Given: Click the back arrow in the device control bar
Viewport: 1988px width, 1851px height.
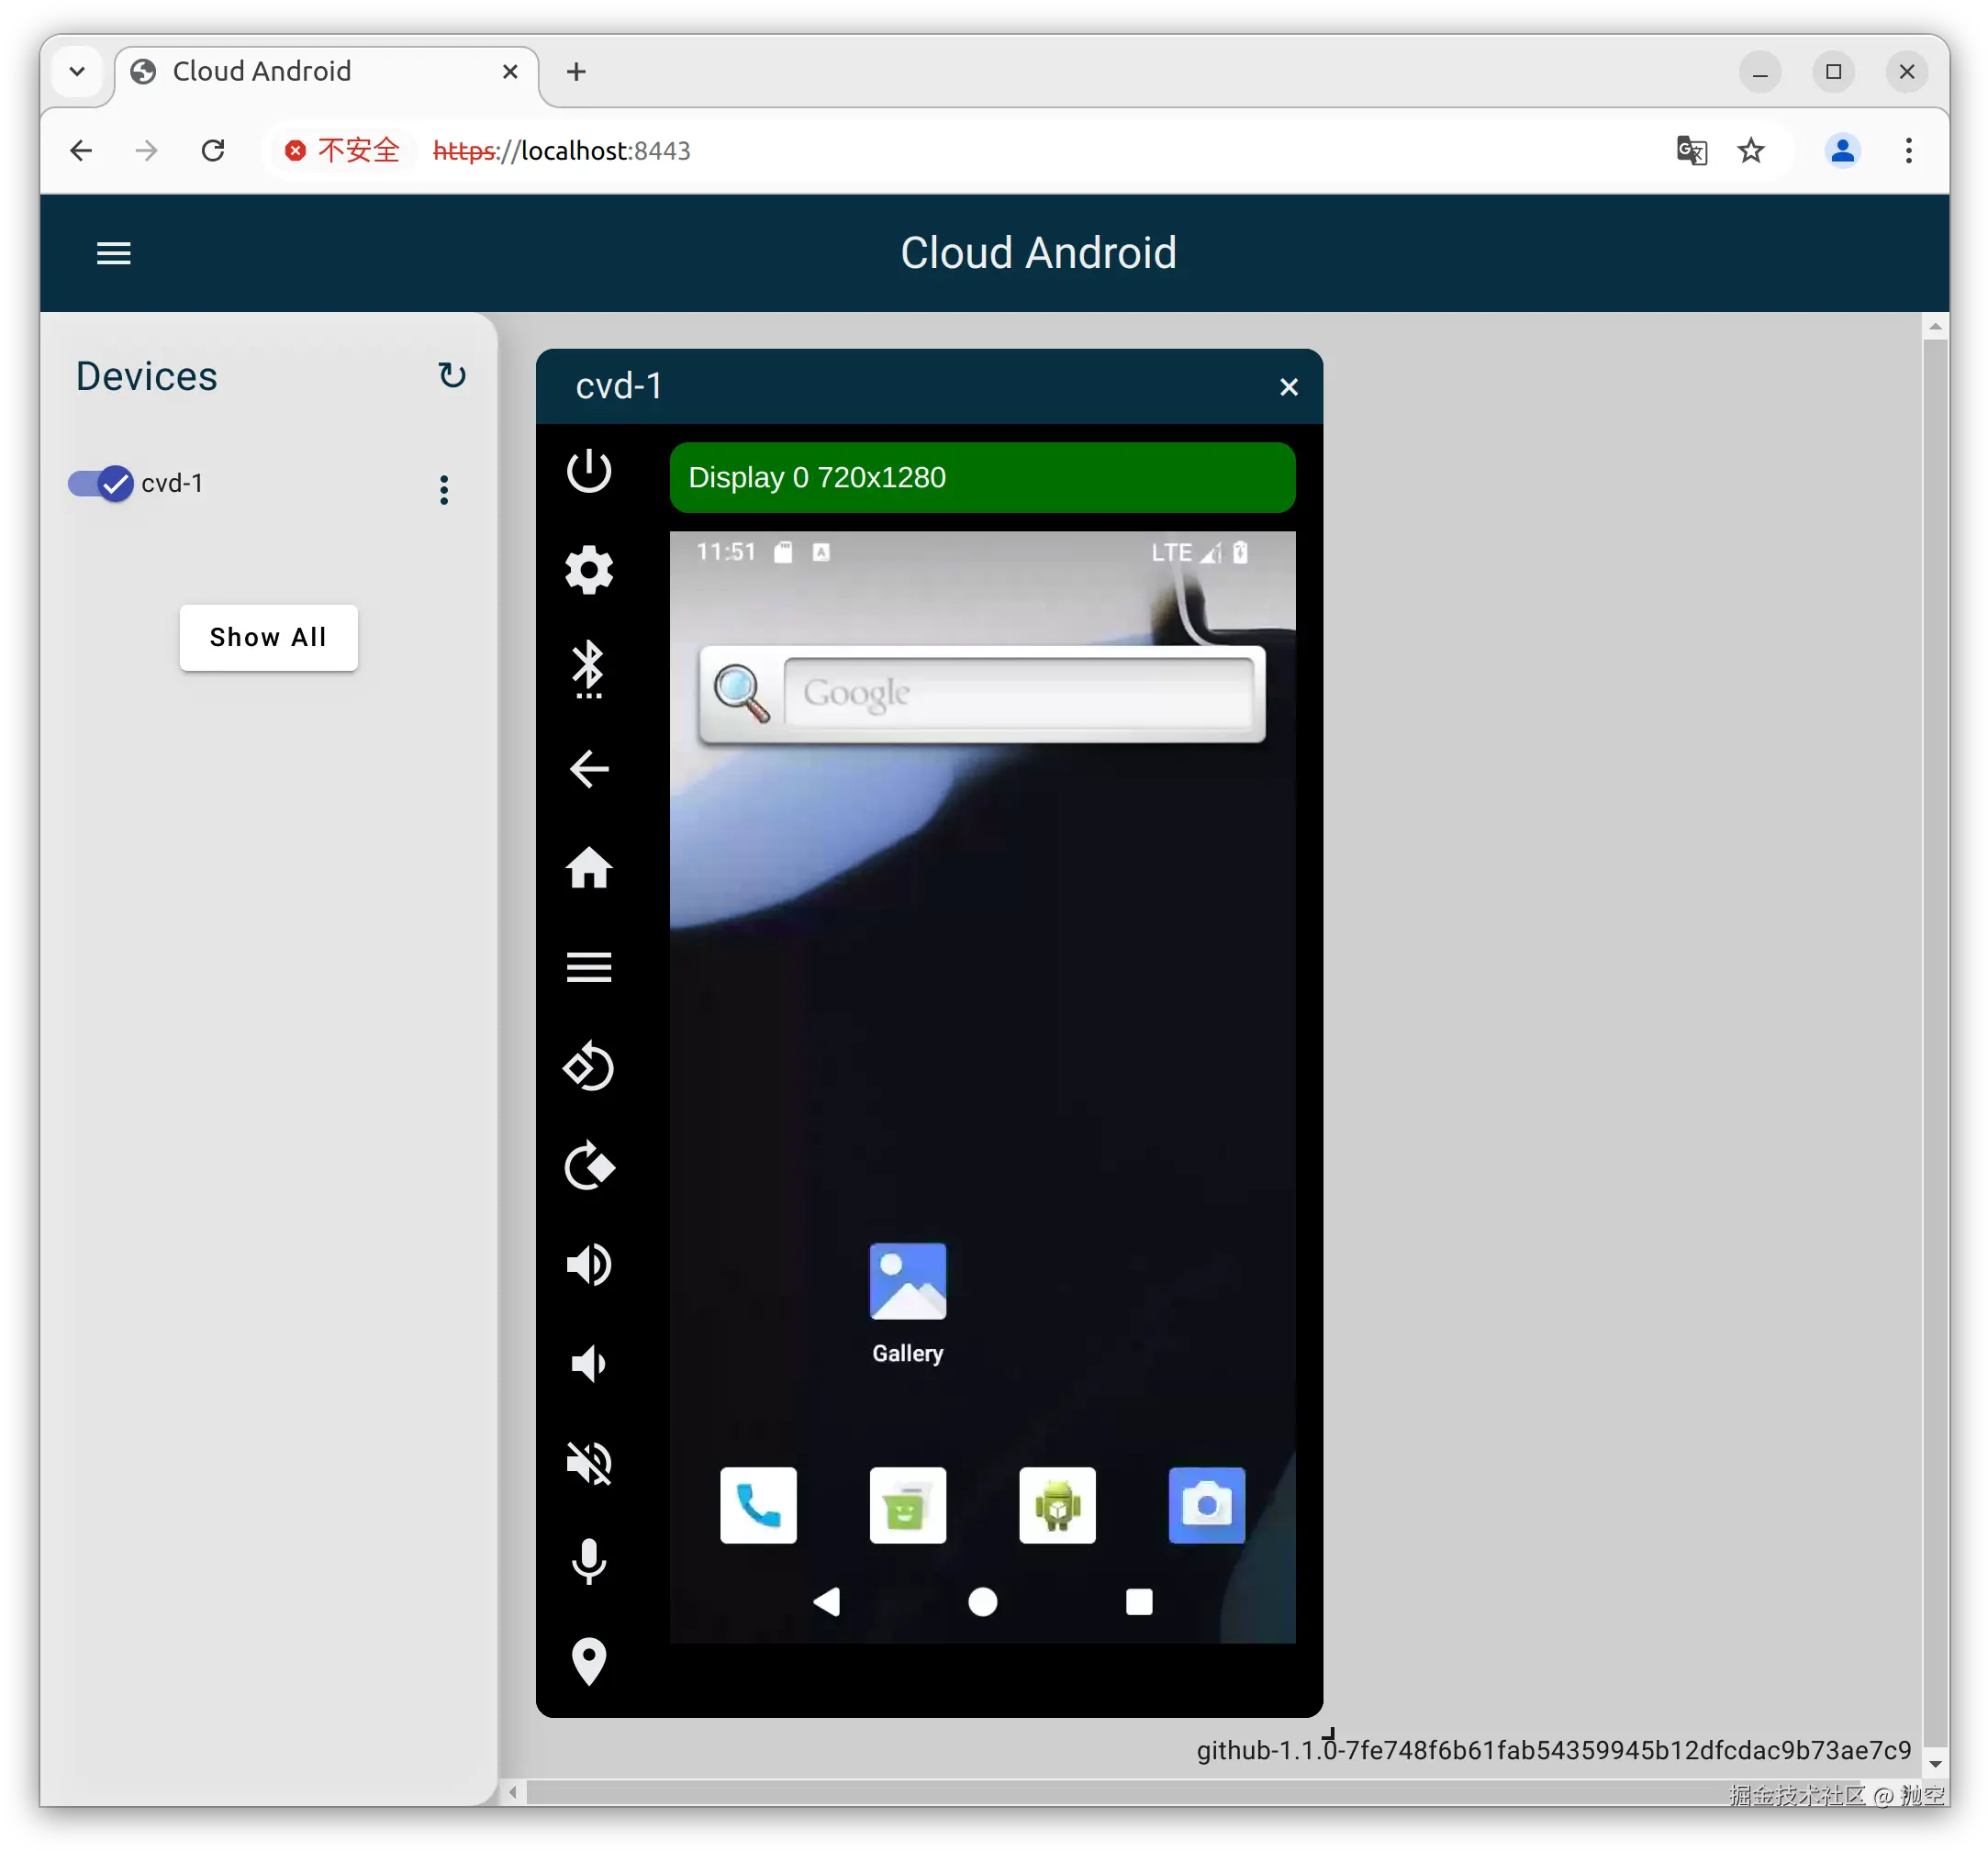Looking at the screenshot, I should point(589,769).
